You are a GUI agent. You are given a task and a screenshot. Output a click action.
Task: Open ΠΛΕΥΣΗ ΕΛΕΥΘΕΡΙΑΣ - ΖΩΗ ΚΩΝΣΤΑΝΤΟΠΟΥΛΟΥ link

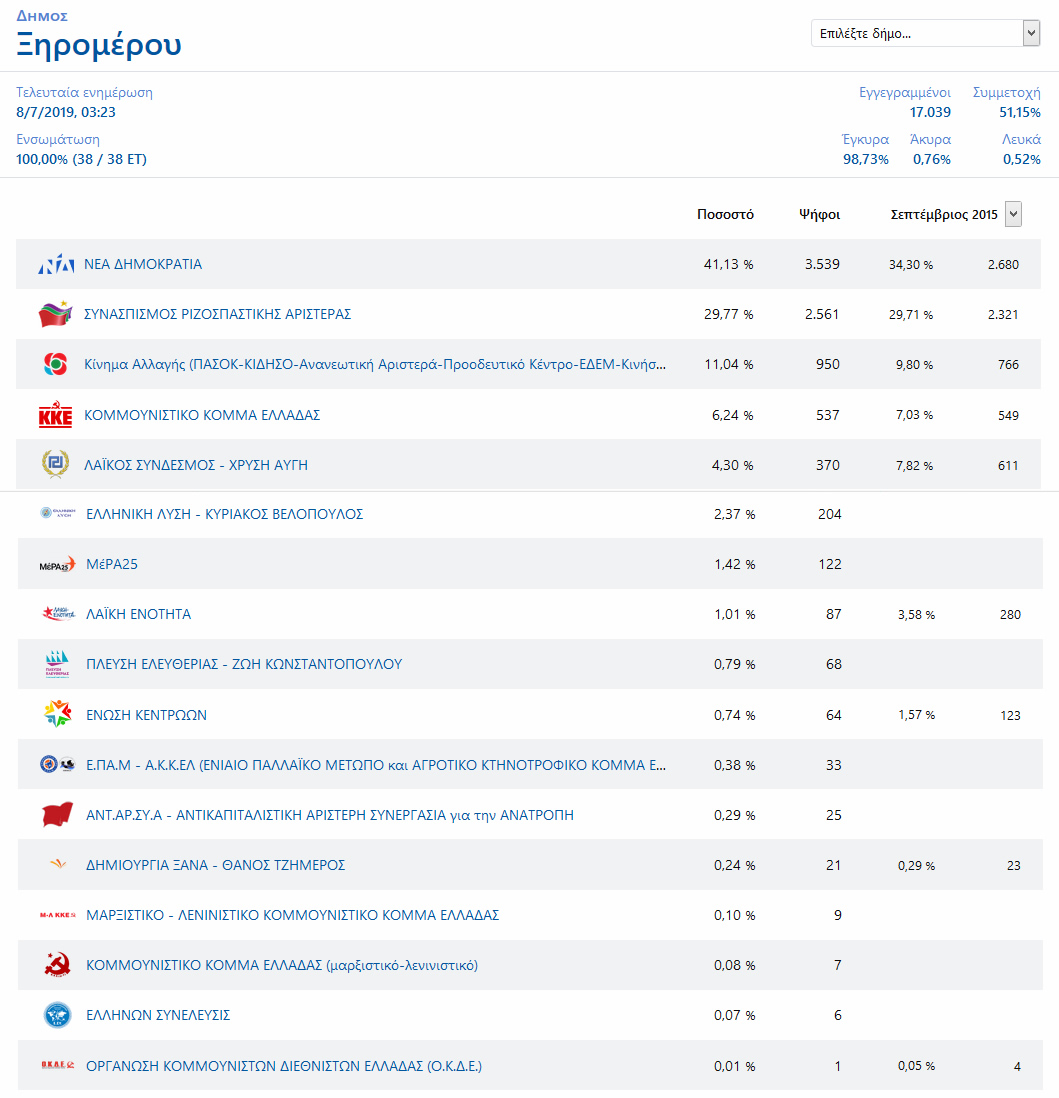tap(244, 664)
